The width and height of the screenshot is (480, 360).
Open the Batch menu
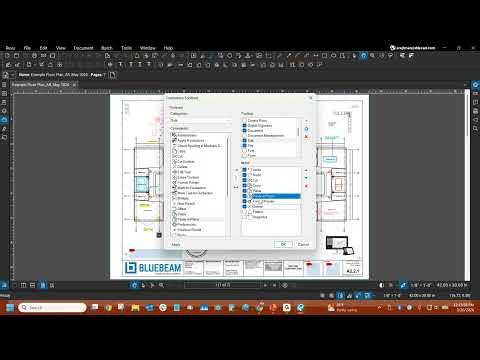[107, 48]
